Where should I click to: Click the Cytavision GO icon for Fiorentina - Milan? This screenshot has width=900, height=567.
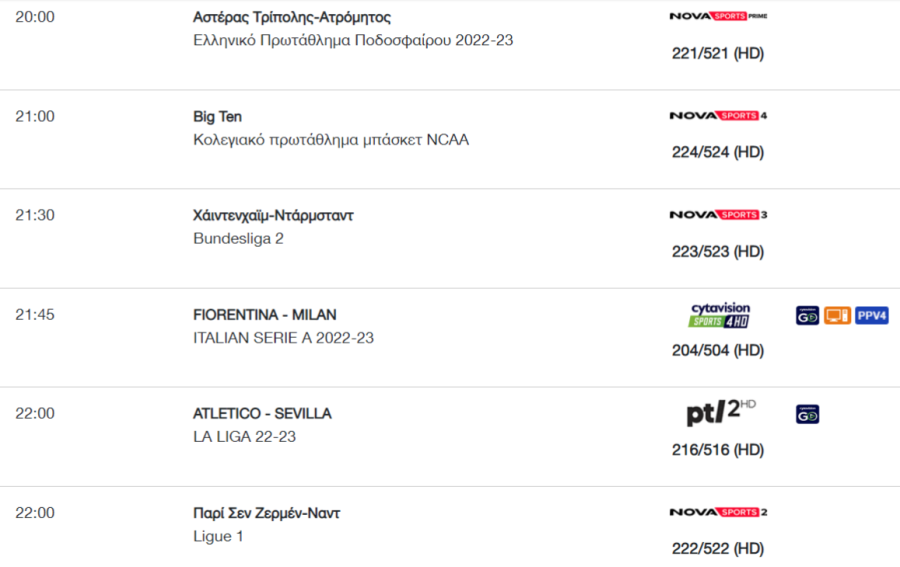(x=807, y=316)
